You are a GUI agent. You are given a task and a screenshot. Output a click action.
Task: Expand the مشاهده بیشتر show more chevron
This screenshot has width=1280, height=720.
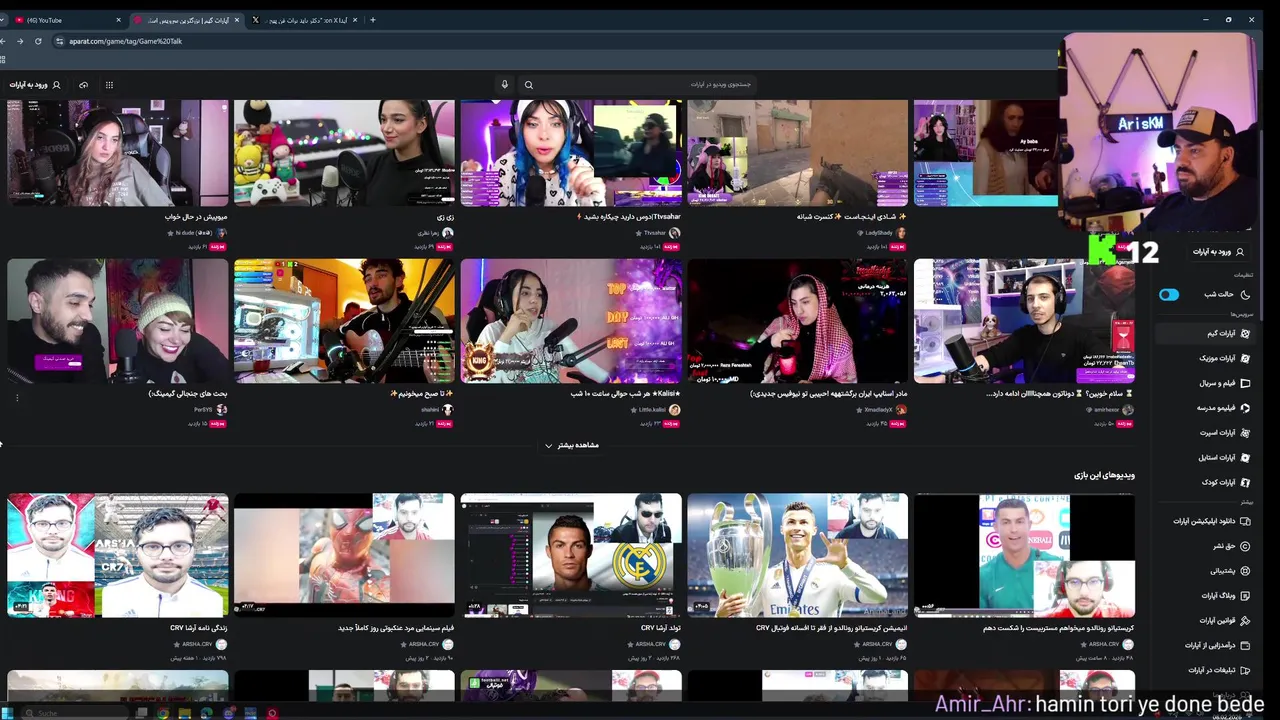click(x=548, y=445)
